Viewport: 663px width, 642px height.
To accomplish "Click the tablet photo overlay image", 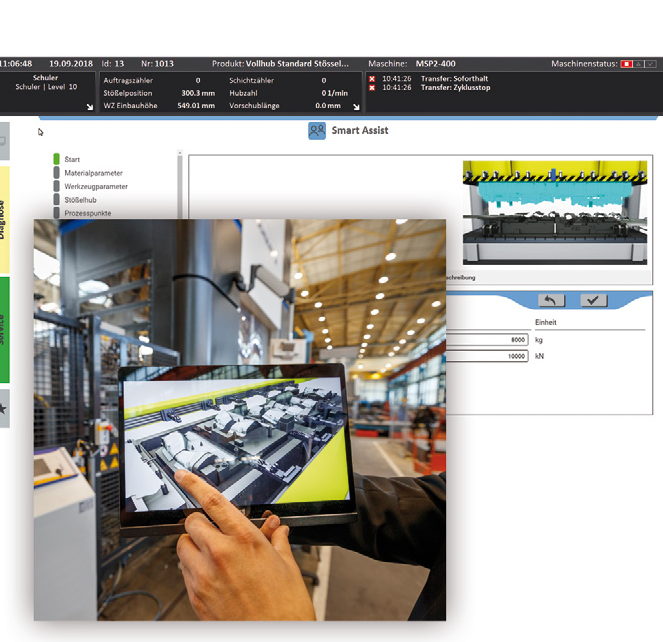I will (240, 420).
